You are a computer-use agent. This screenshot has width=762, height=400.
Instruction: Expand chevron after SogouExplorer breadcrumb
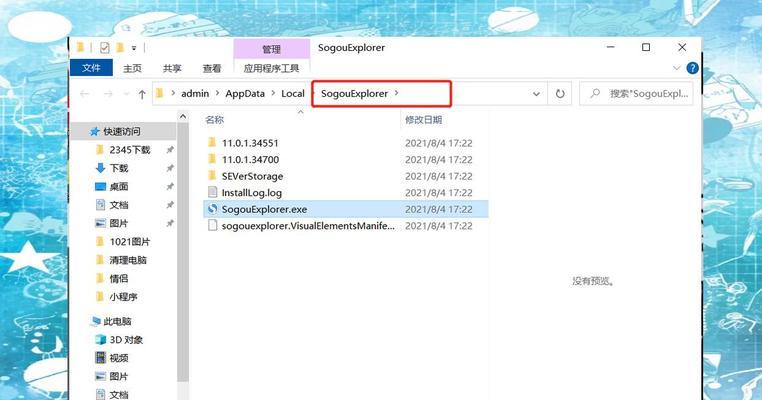coord(397,93)
